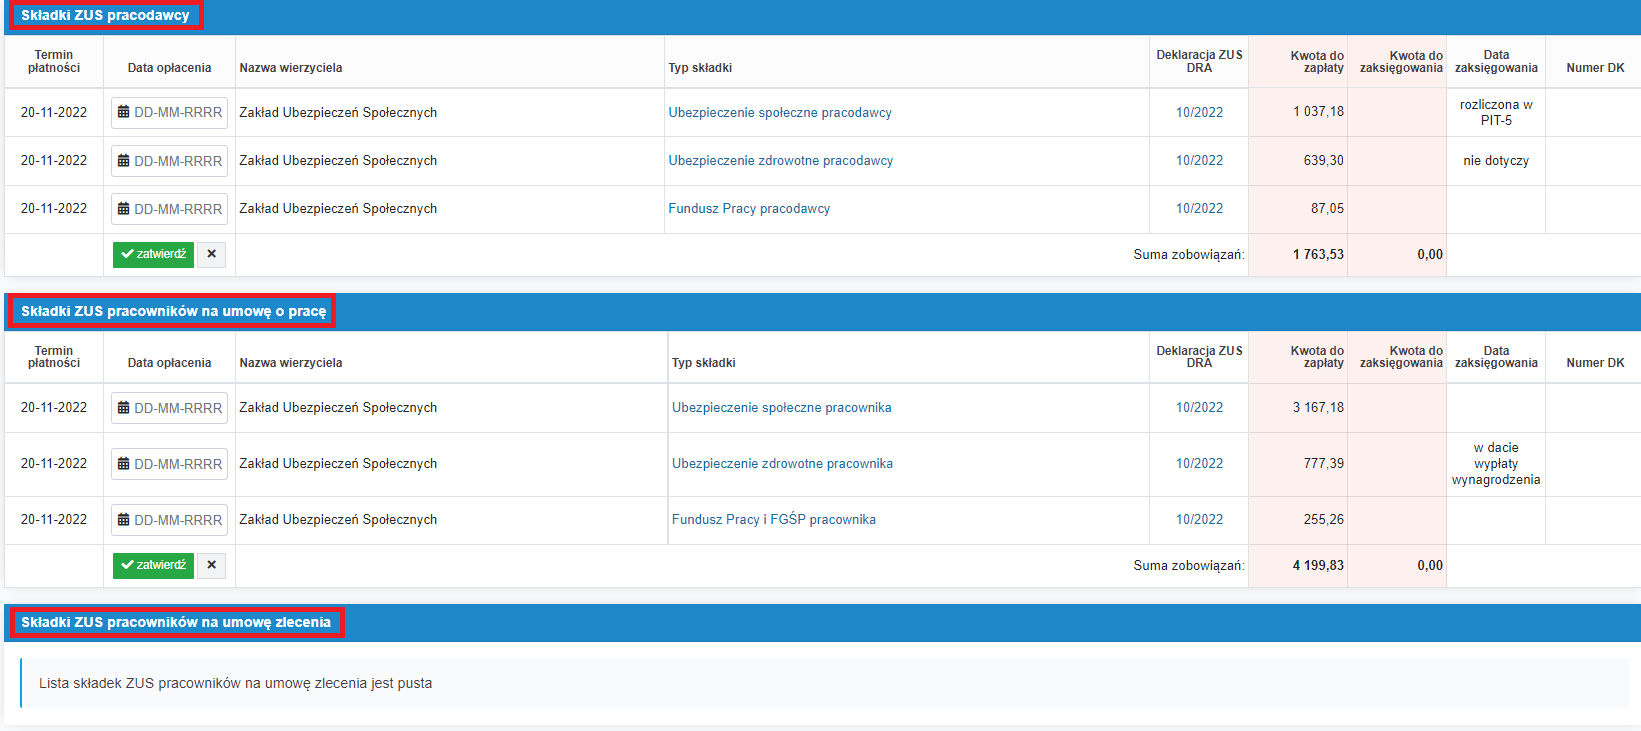The image size is (1641, 731).
Task: Click 'rozliczona w PIT-5' note
Action: [x=1496, y=112]
